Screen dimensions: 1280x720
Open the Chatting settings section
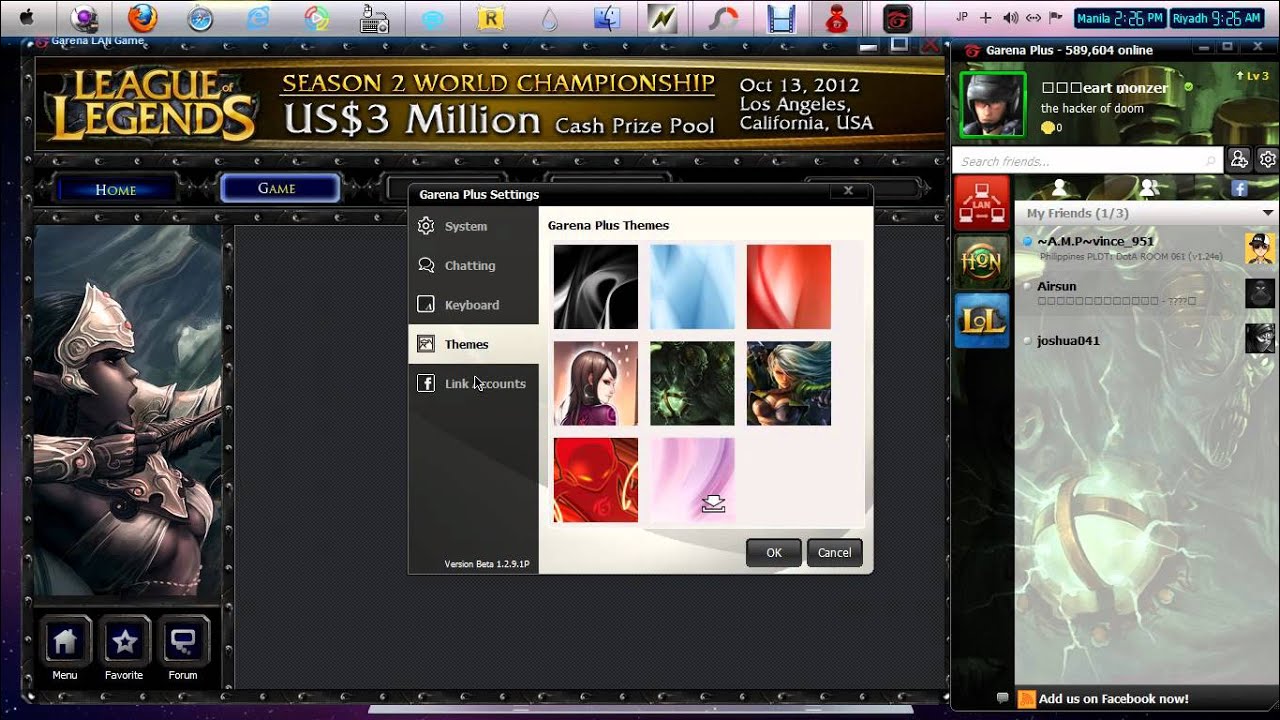(473, 265)
